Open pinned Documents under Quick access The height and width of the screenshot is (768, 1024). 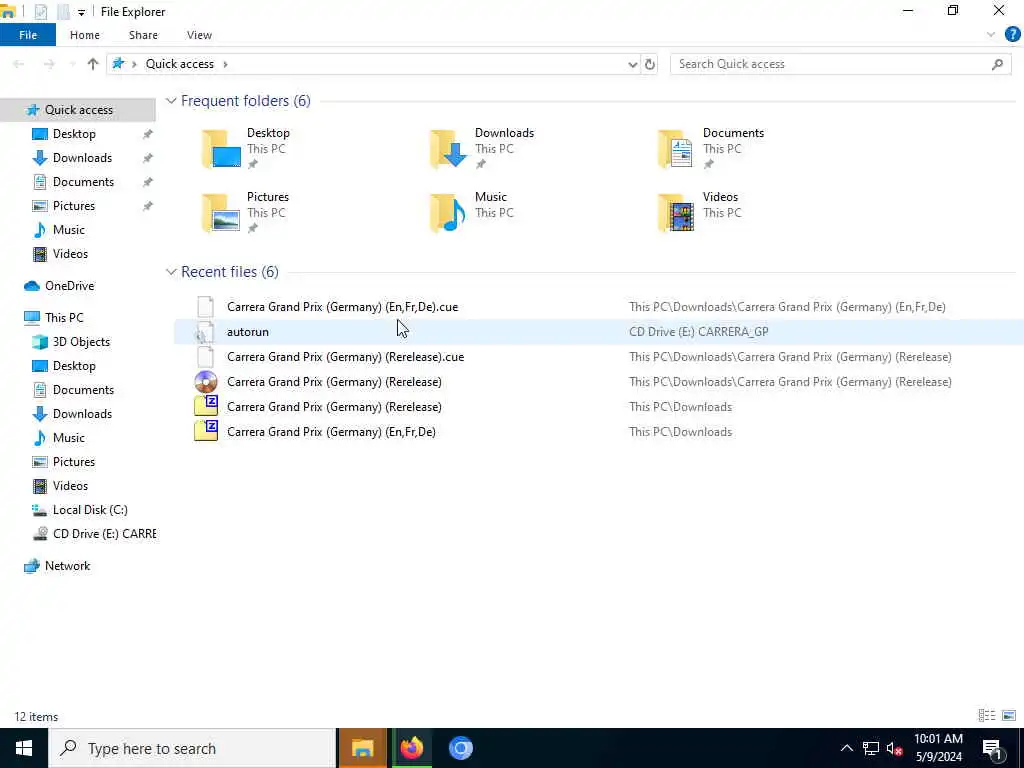tap(83, 182)
